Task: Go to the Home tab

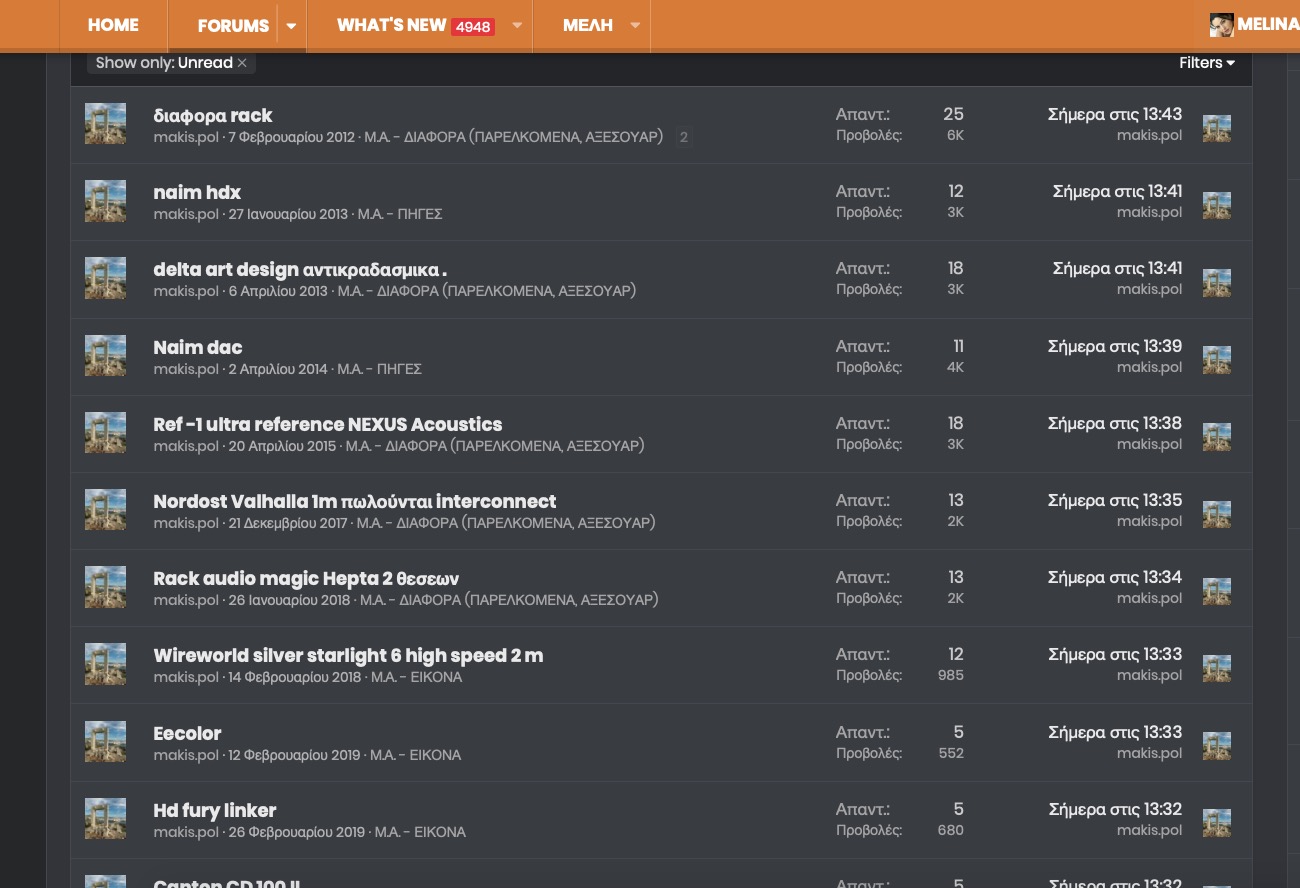Action: 113,25
